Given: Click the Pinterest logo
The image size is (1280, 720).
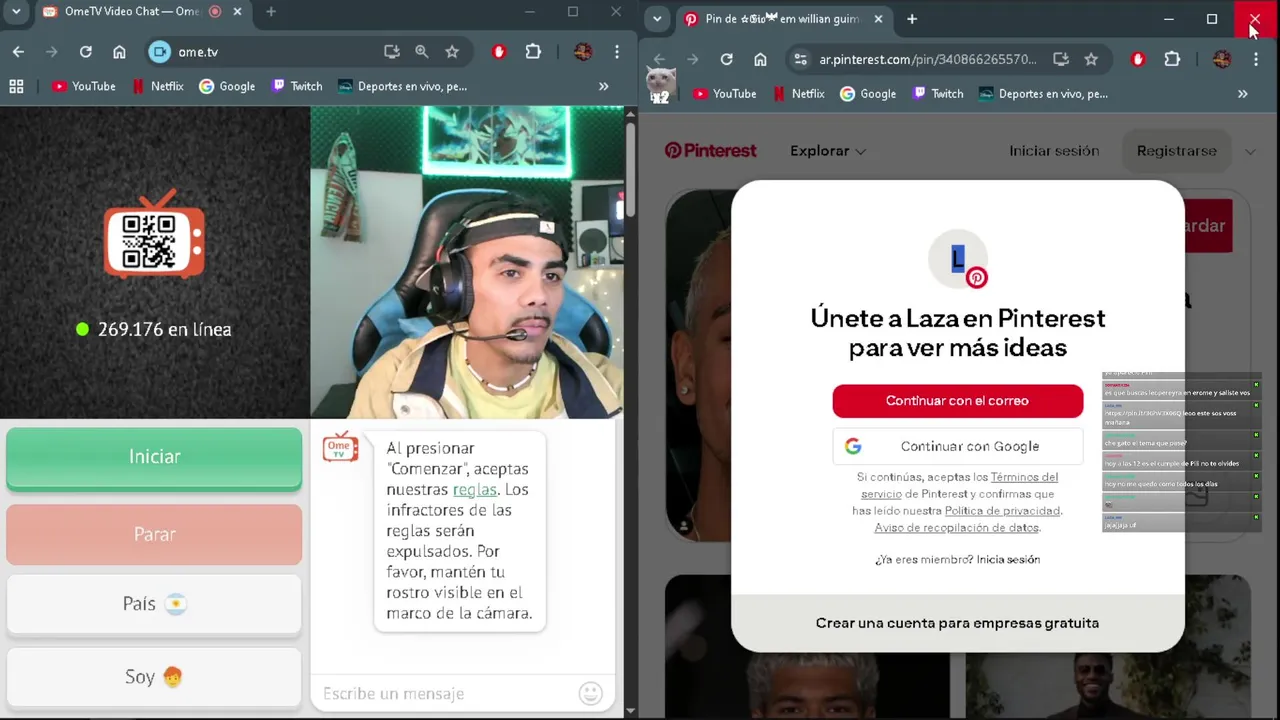Looking at the screenshot, I should (x=711, y=151).
